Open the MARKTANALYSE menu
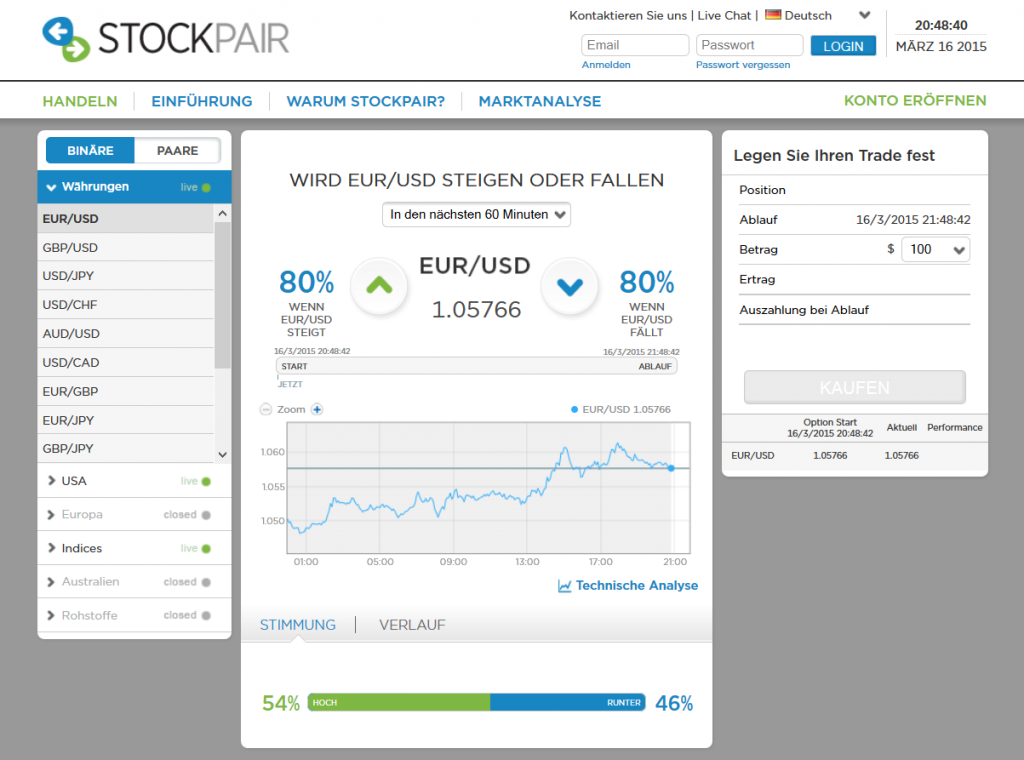The width and height of the screenshot is (1024, 760). coord(539,101)
